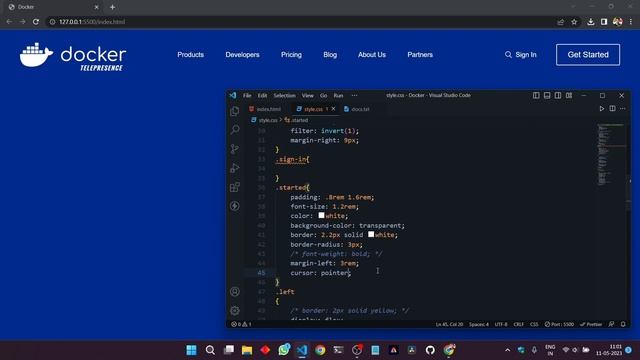Click the white color swatch on border line
Screen dimensions: 640x360
coord(371,234)
